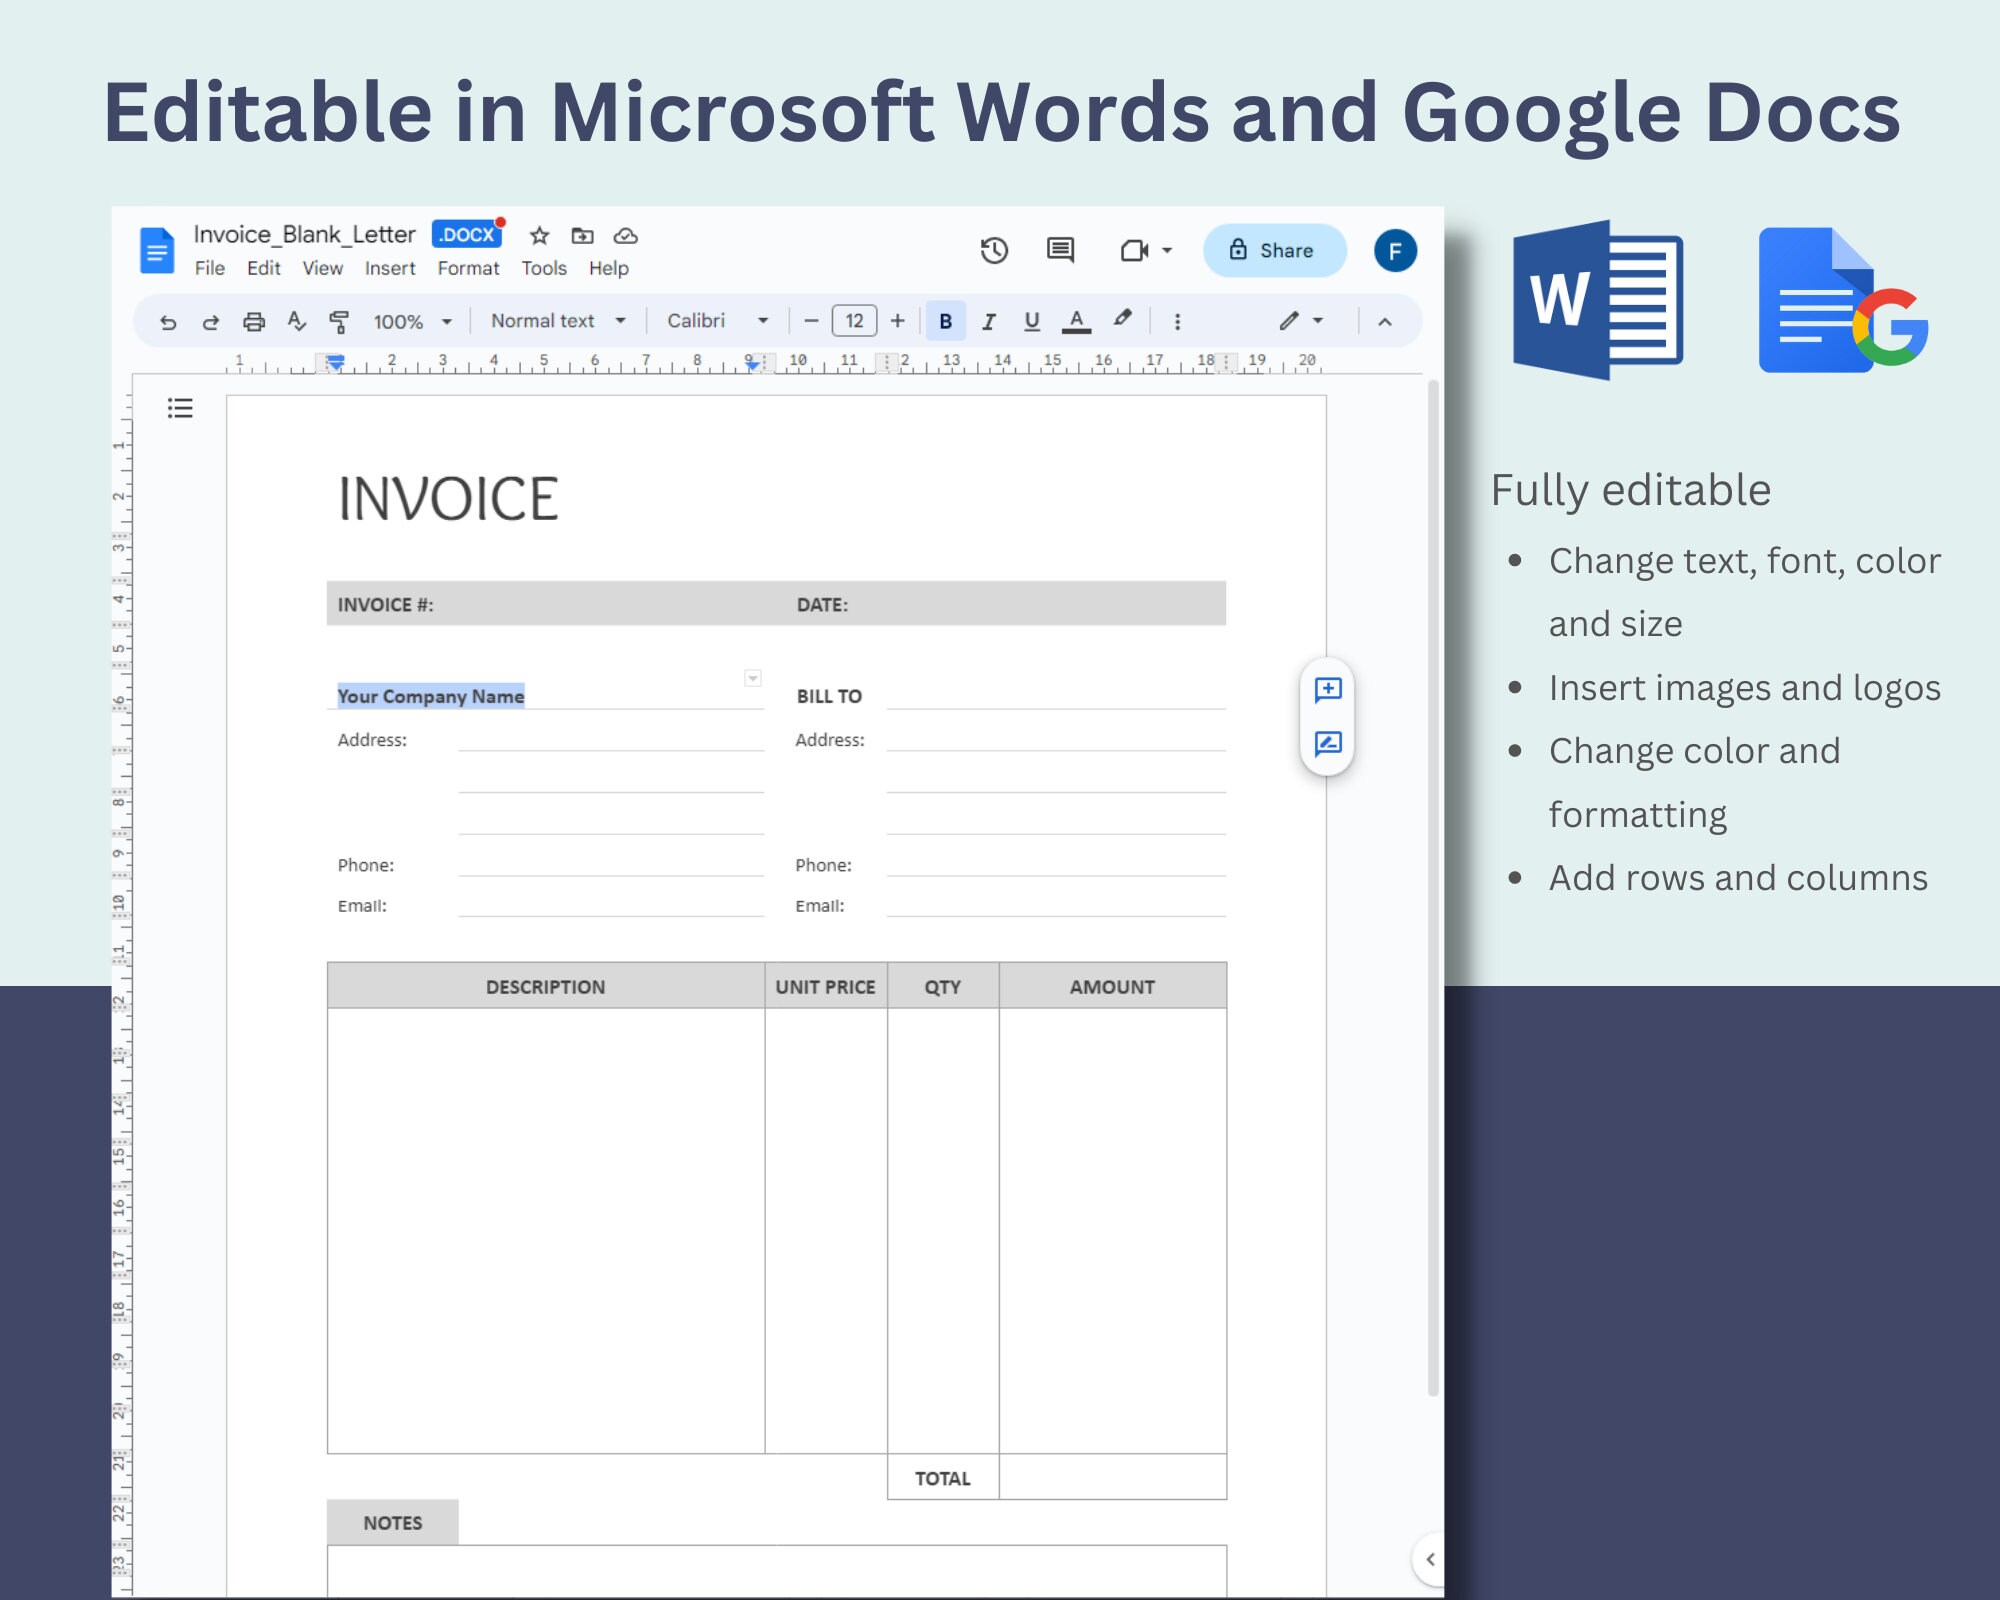Open the File menu
2000x1600 pixels.
[x=210, y=268]
